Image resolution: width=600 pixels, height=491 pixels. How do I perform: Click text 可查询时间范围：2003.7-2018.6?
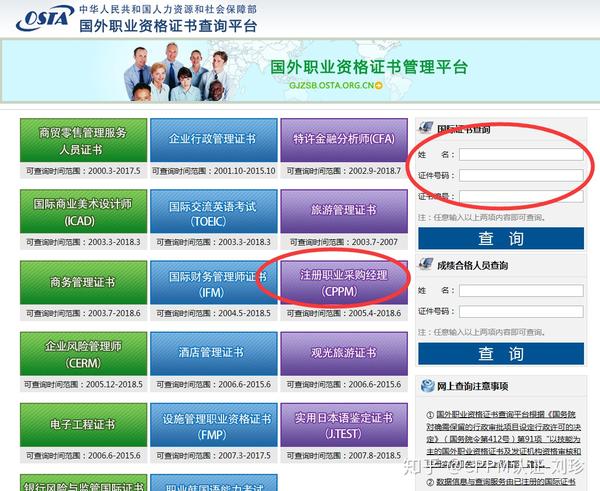(83, 313)
